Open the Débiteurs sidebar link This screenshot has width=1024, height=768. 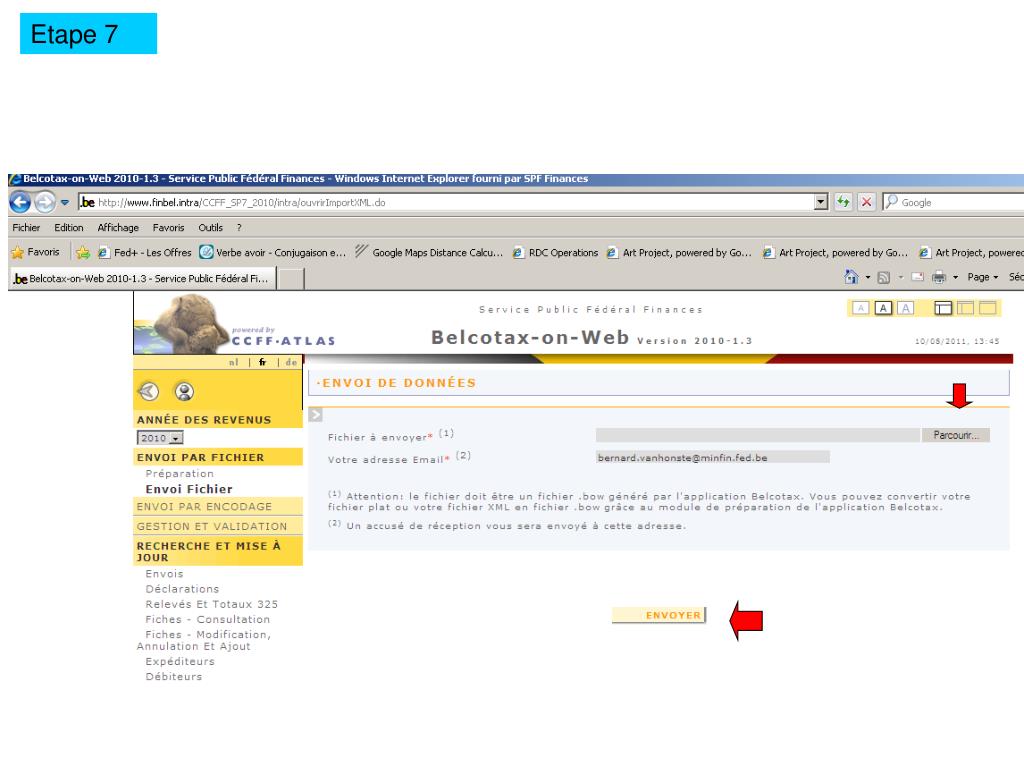(x=174, y=677)
